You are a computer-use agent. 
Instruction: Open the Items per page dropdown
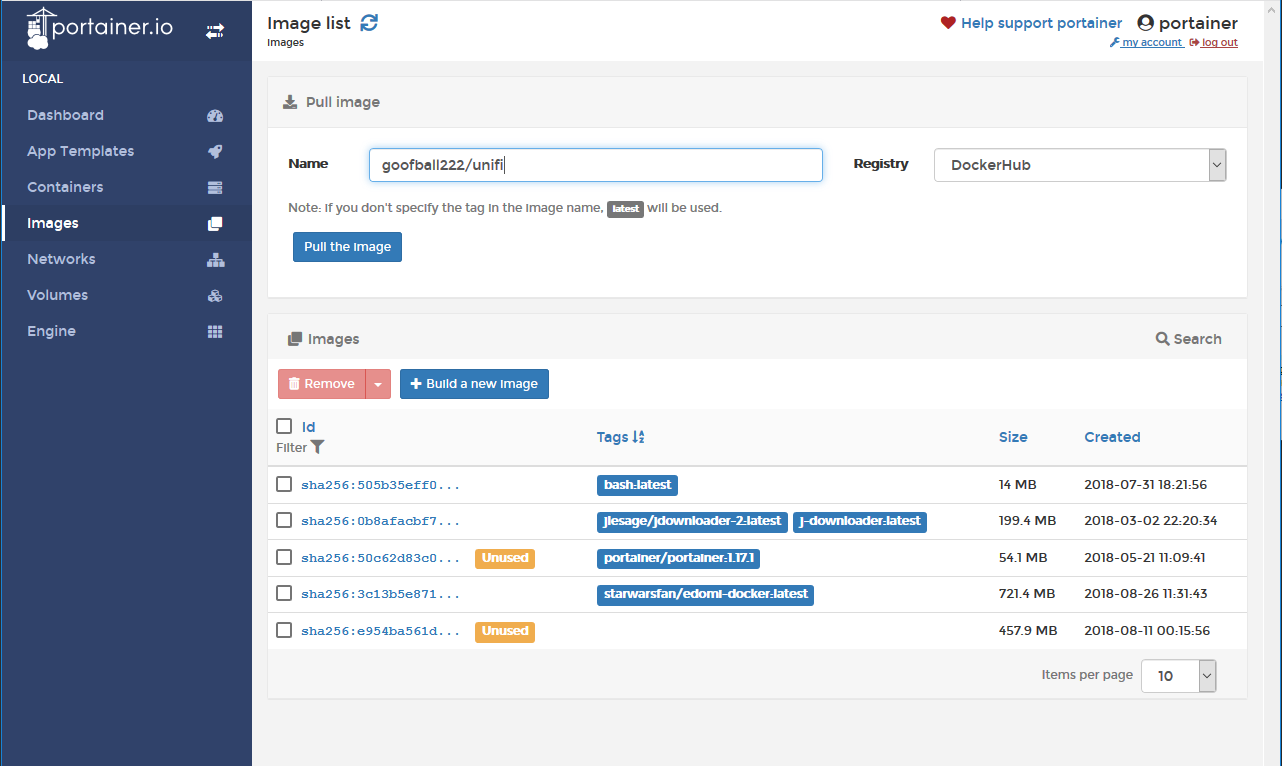(x=1179, y=676)
